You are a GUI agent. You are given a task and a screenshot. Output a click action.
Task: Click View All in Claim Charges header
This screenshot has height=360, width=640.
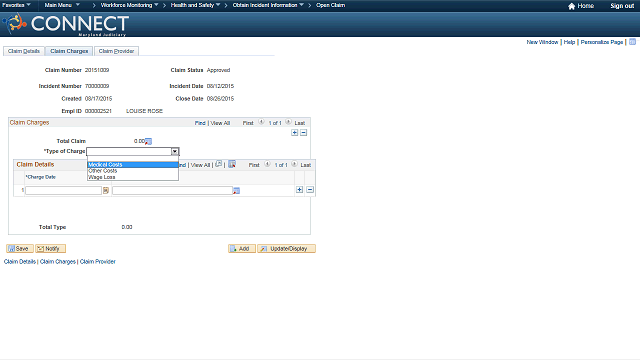click(220, 123)
